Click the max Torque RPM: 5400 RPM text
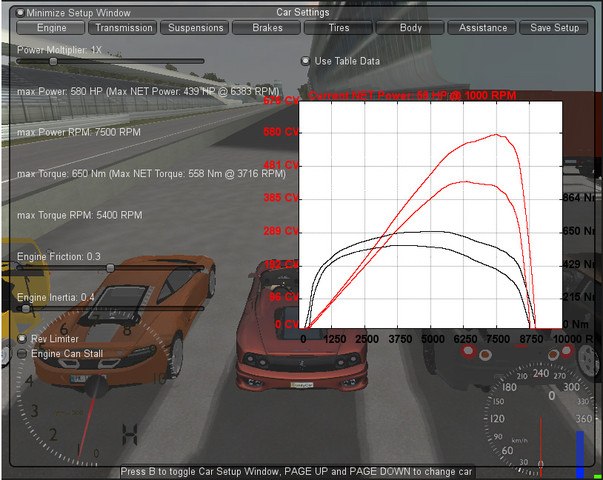603x480 pixels. (x=80, y=215)
